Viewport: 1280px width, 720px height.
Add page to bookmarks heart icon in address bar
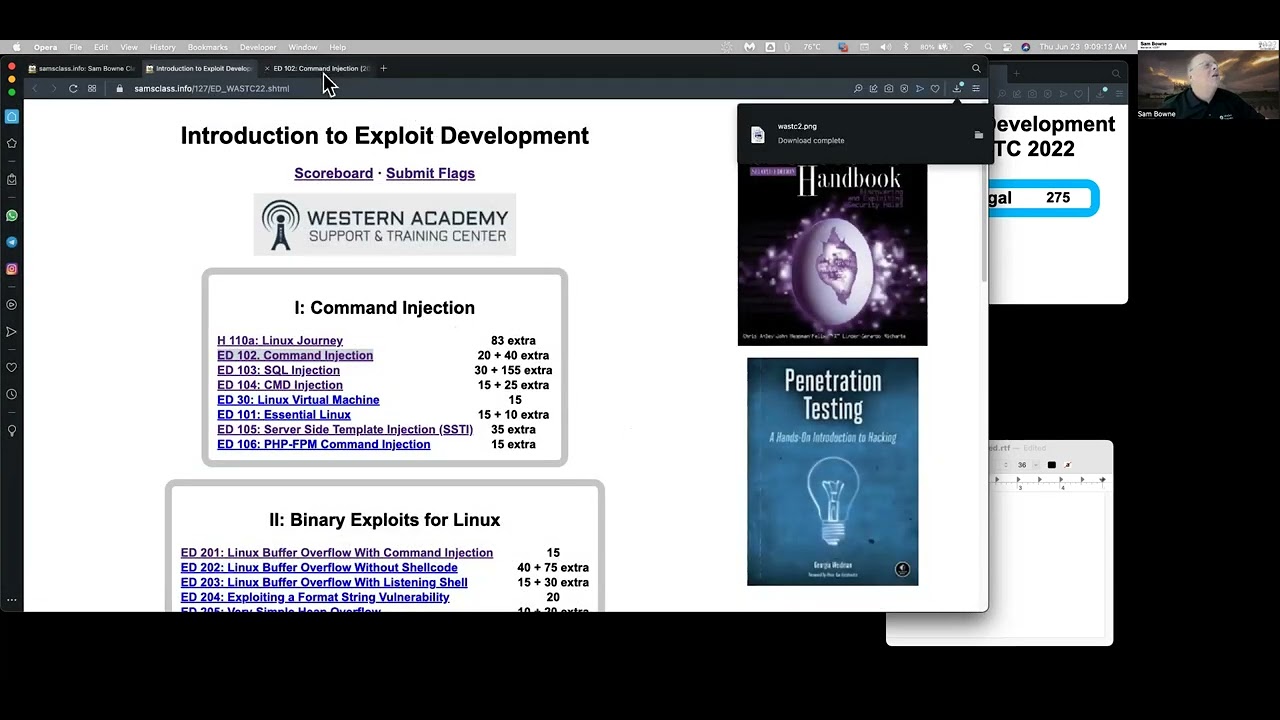[935, 88]
